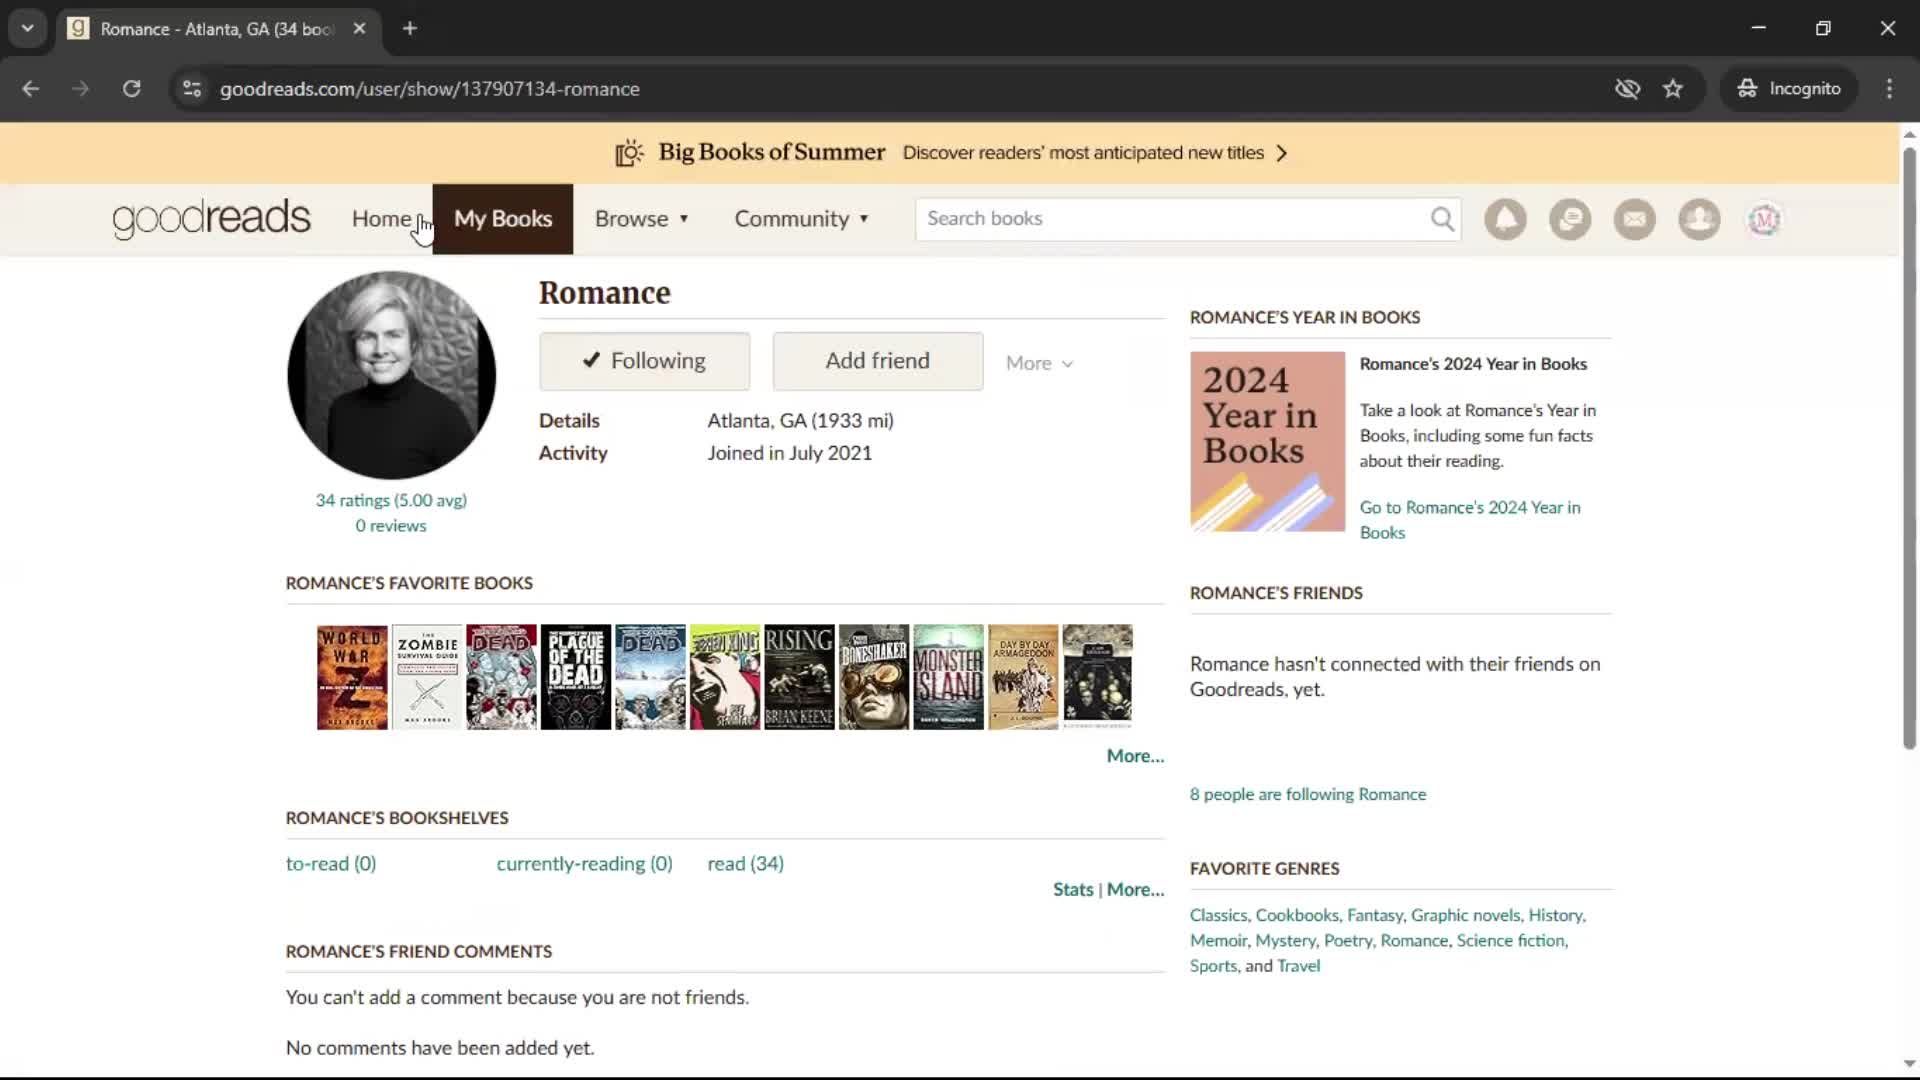Select the Poetry genre link
The height and width of the screenshot is (1080, 1920).
[x=1347, y=941]
